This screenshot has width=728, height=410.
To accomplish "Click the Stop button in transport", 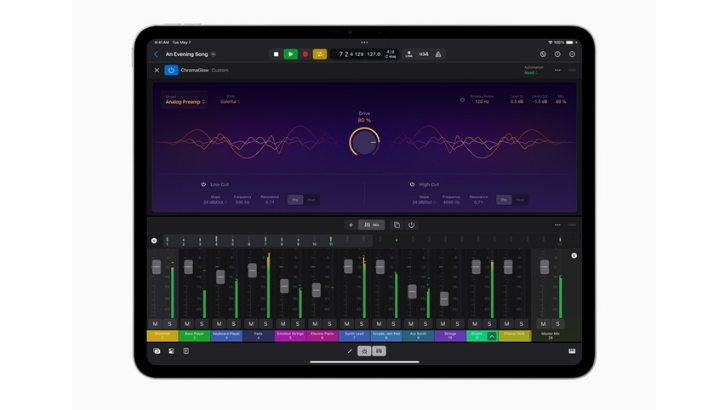I will tap(276, 54).
